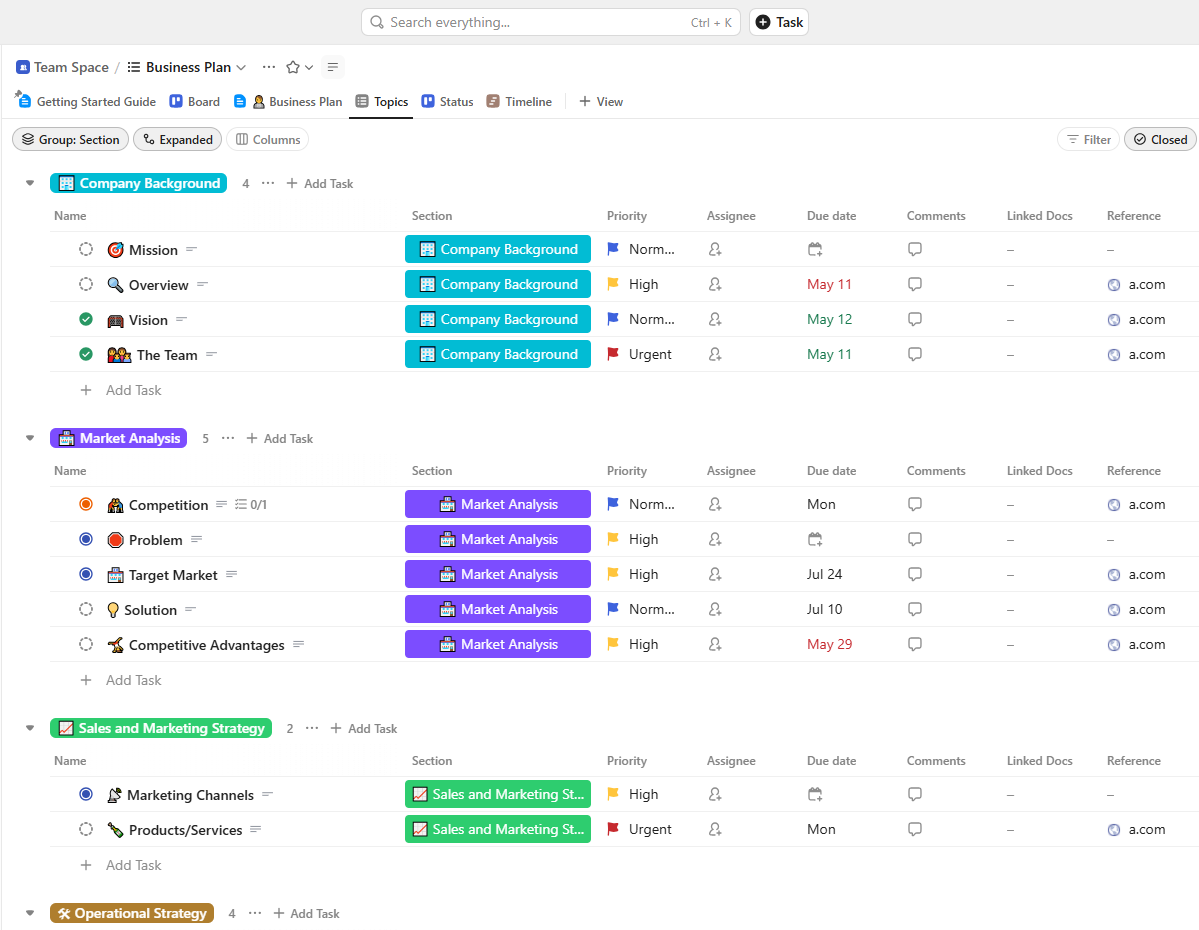Screen dimensions: 1199x930
Task: Toggle the Closed tasks filter
Action: [x=1160, y=140]
